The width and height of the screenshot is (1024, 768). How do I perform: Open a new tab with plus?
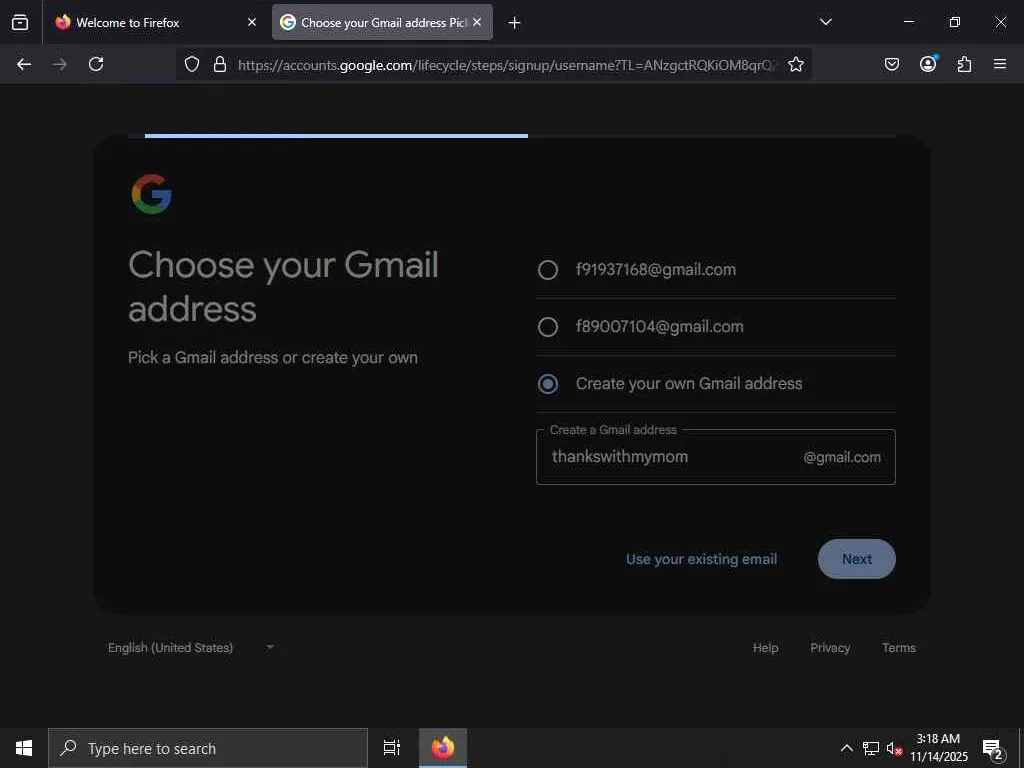coord(514,23)
